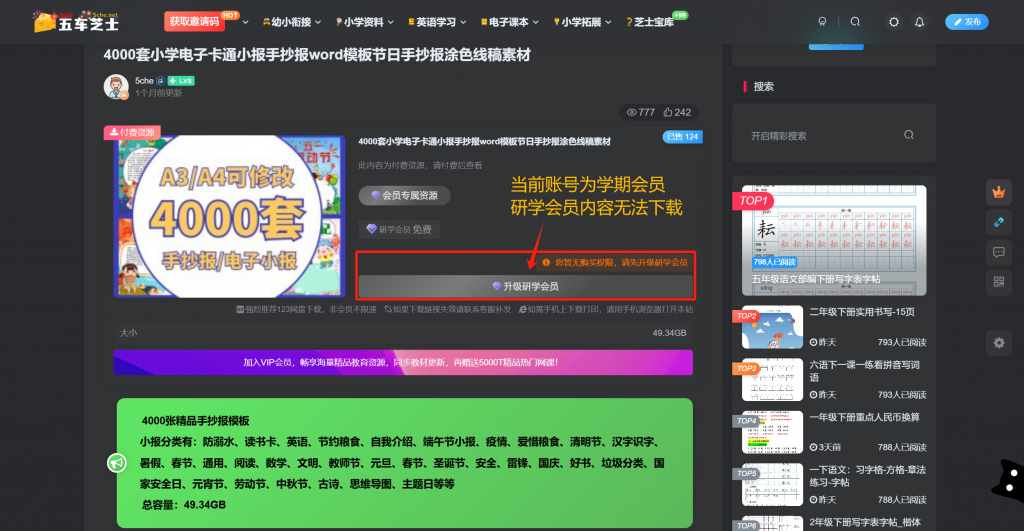Open the 小学拓展 menu
This screenshot has width=1024, height=531.
(x=582, y=22)
